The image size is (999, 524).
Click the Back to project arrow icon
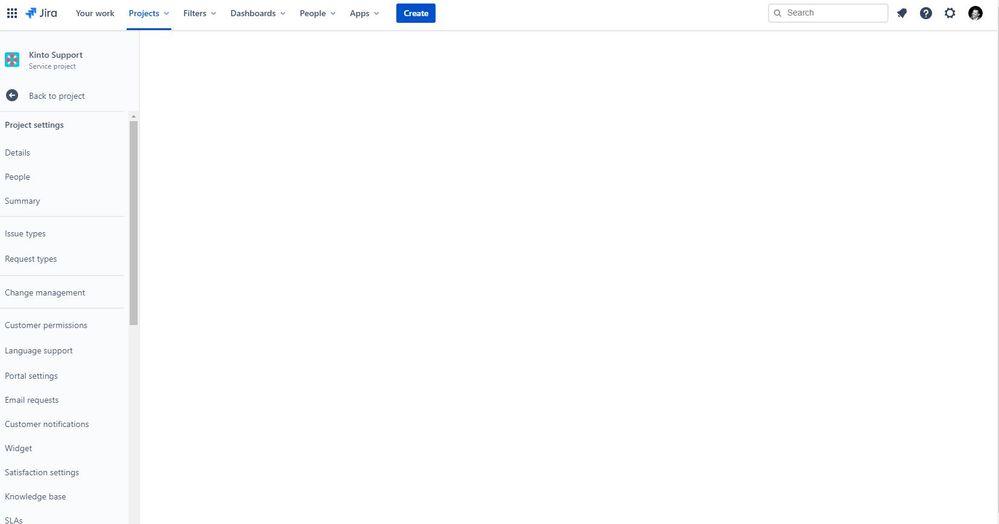click(12, 96)
